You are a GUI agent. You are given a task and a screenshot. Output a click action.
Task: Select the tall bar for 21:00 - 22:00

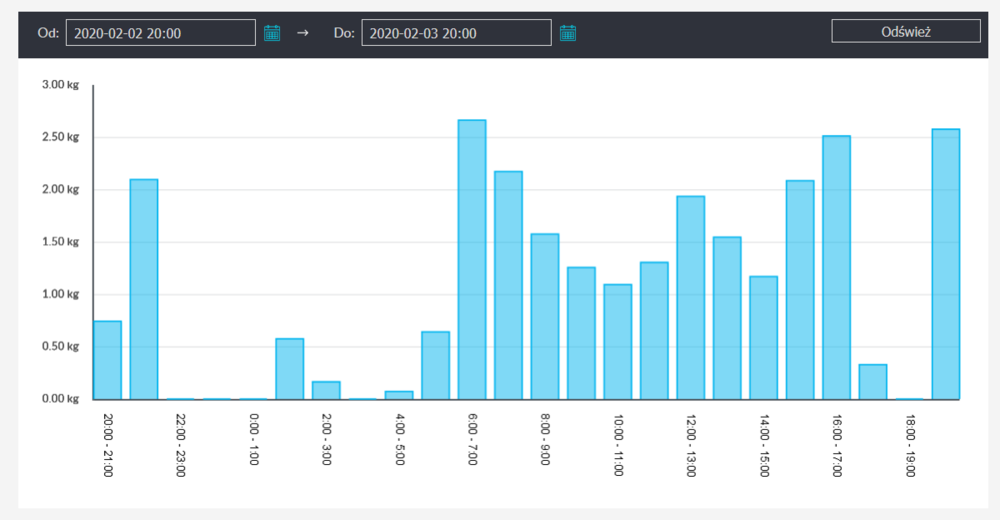click(144, 290)
